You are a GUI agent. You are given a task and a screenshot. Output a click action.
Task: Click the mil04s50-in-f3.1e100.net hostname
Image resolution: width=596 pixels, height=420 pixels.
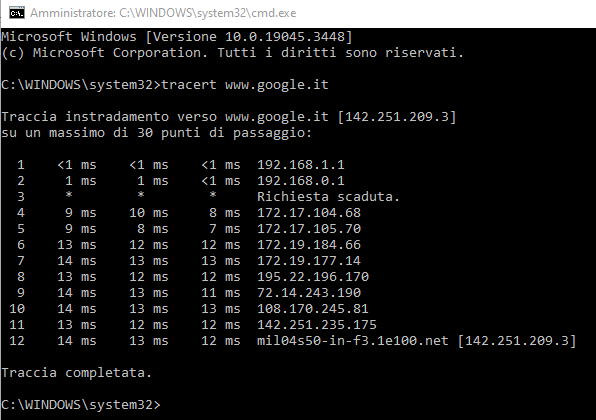pos(353,341)
